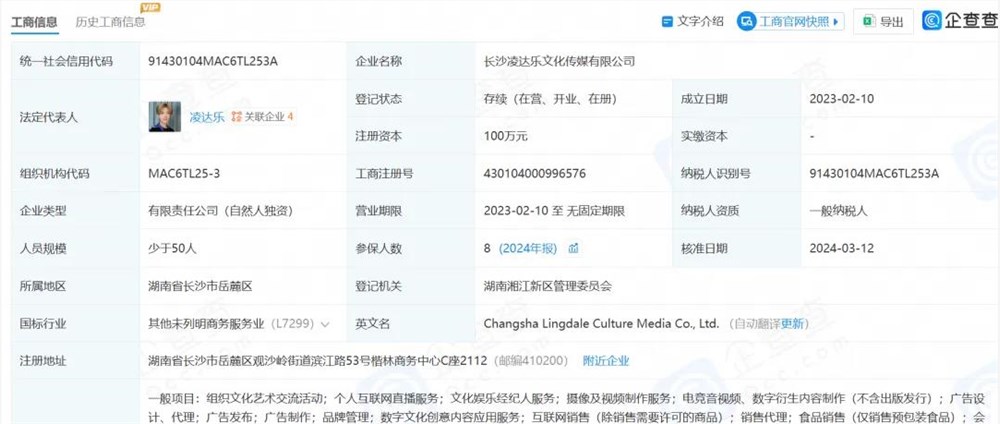Click 更新 to refresh the English name
1000x424 pixels.
[793, 324]
